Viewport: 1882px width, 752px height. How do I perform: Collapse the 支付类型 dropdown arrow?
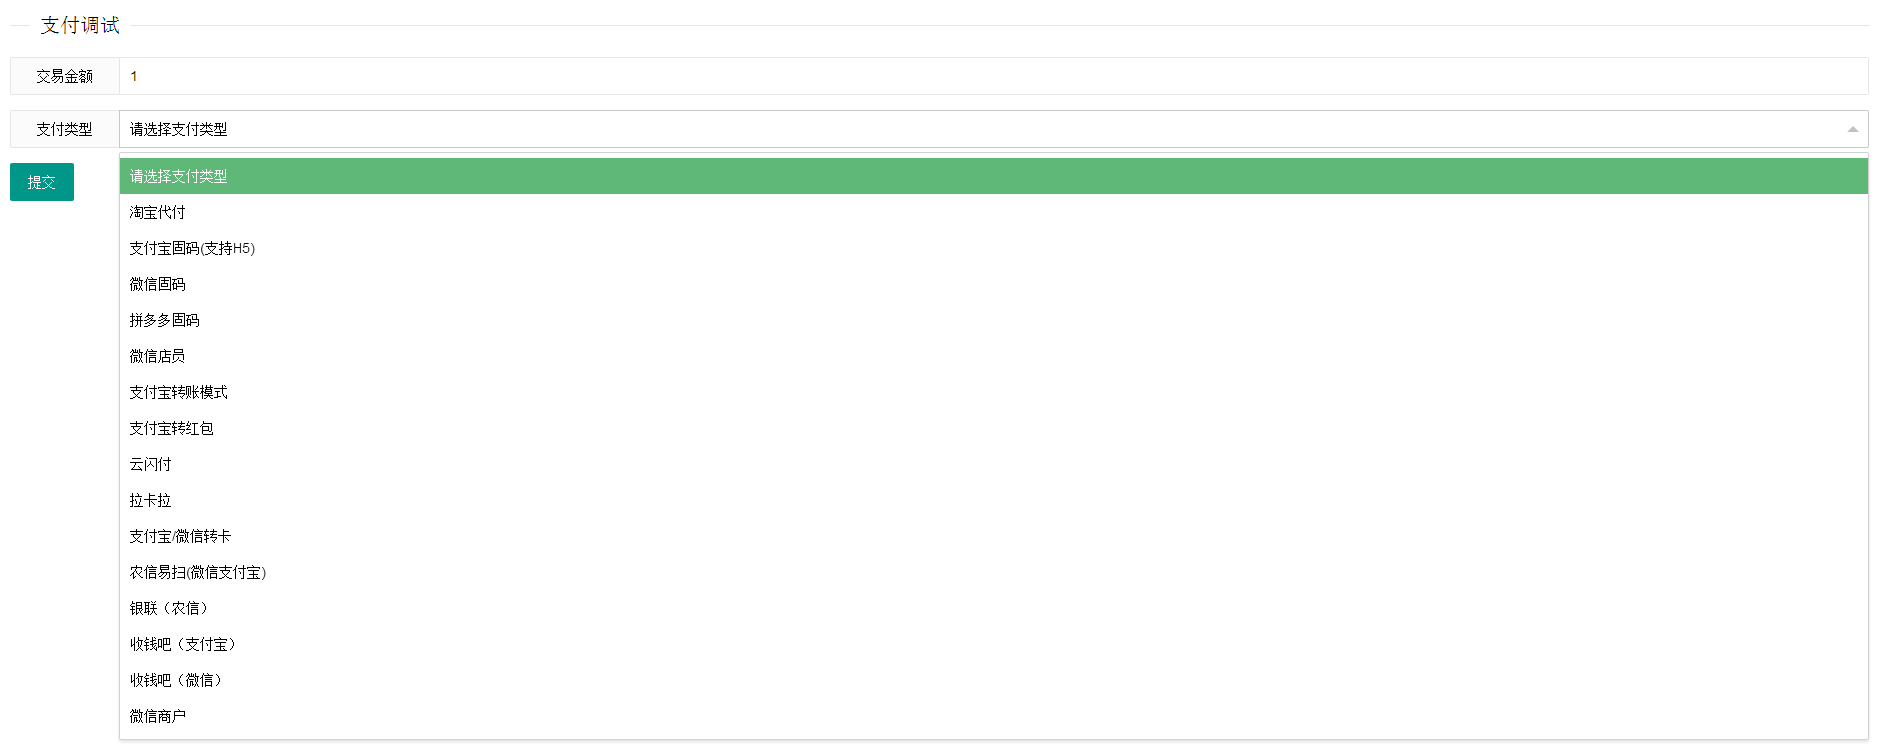(1852, 129)
